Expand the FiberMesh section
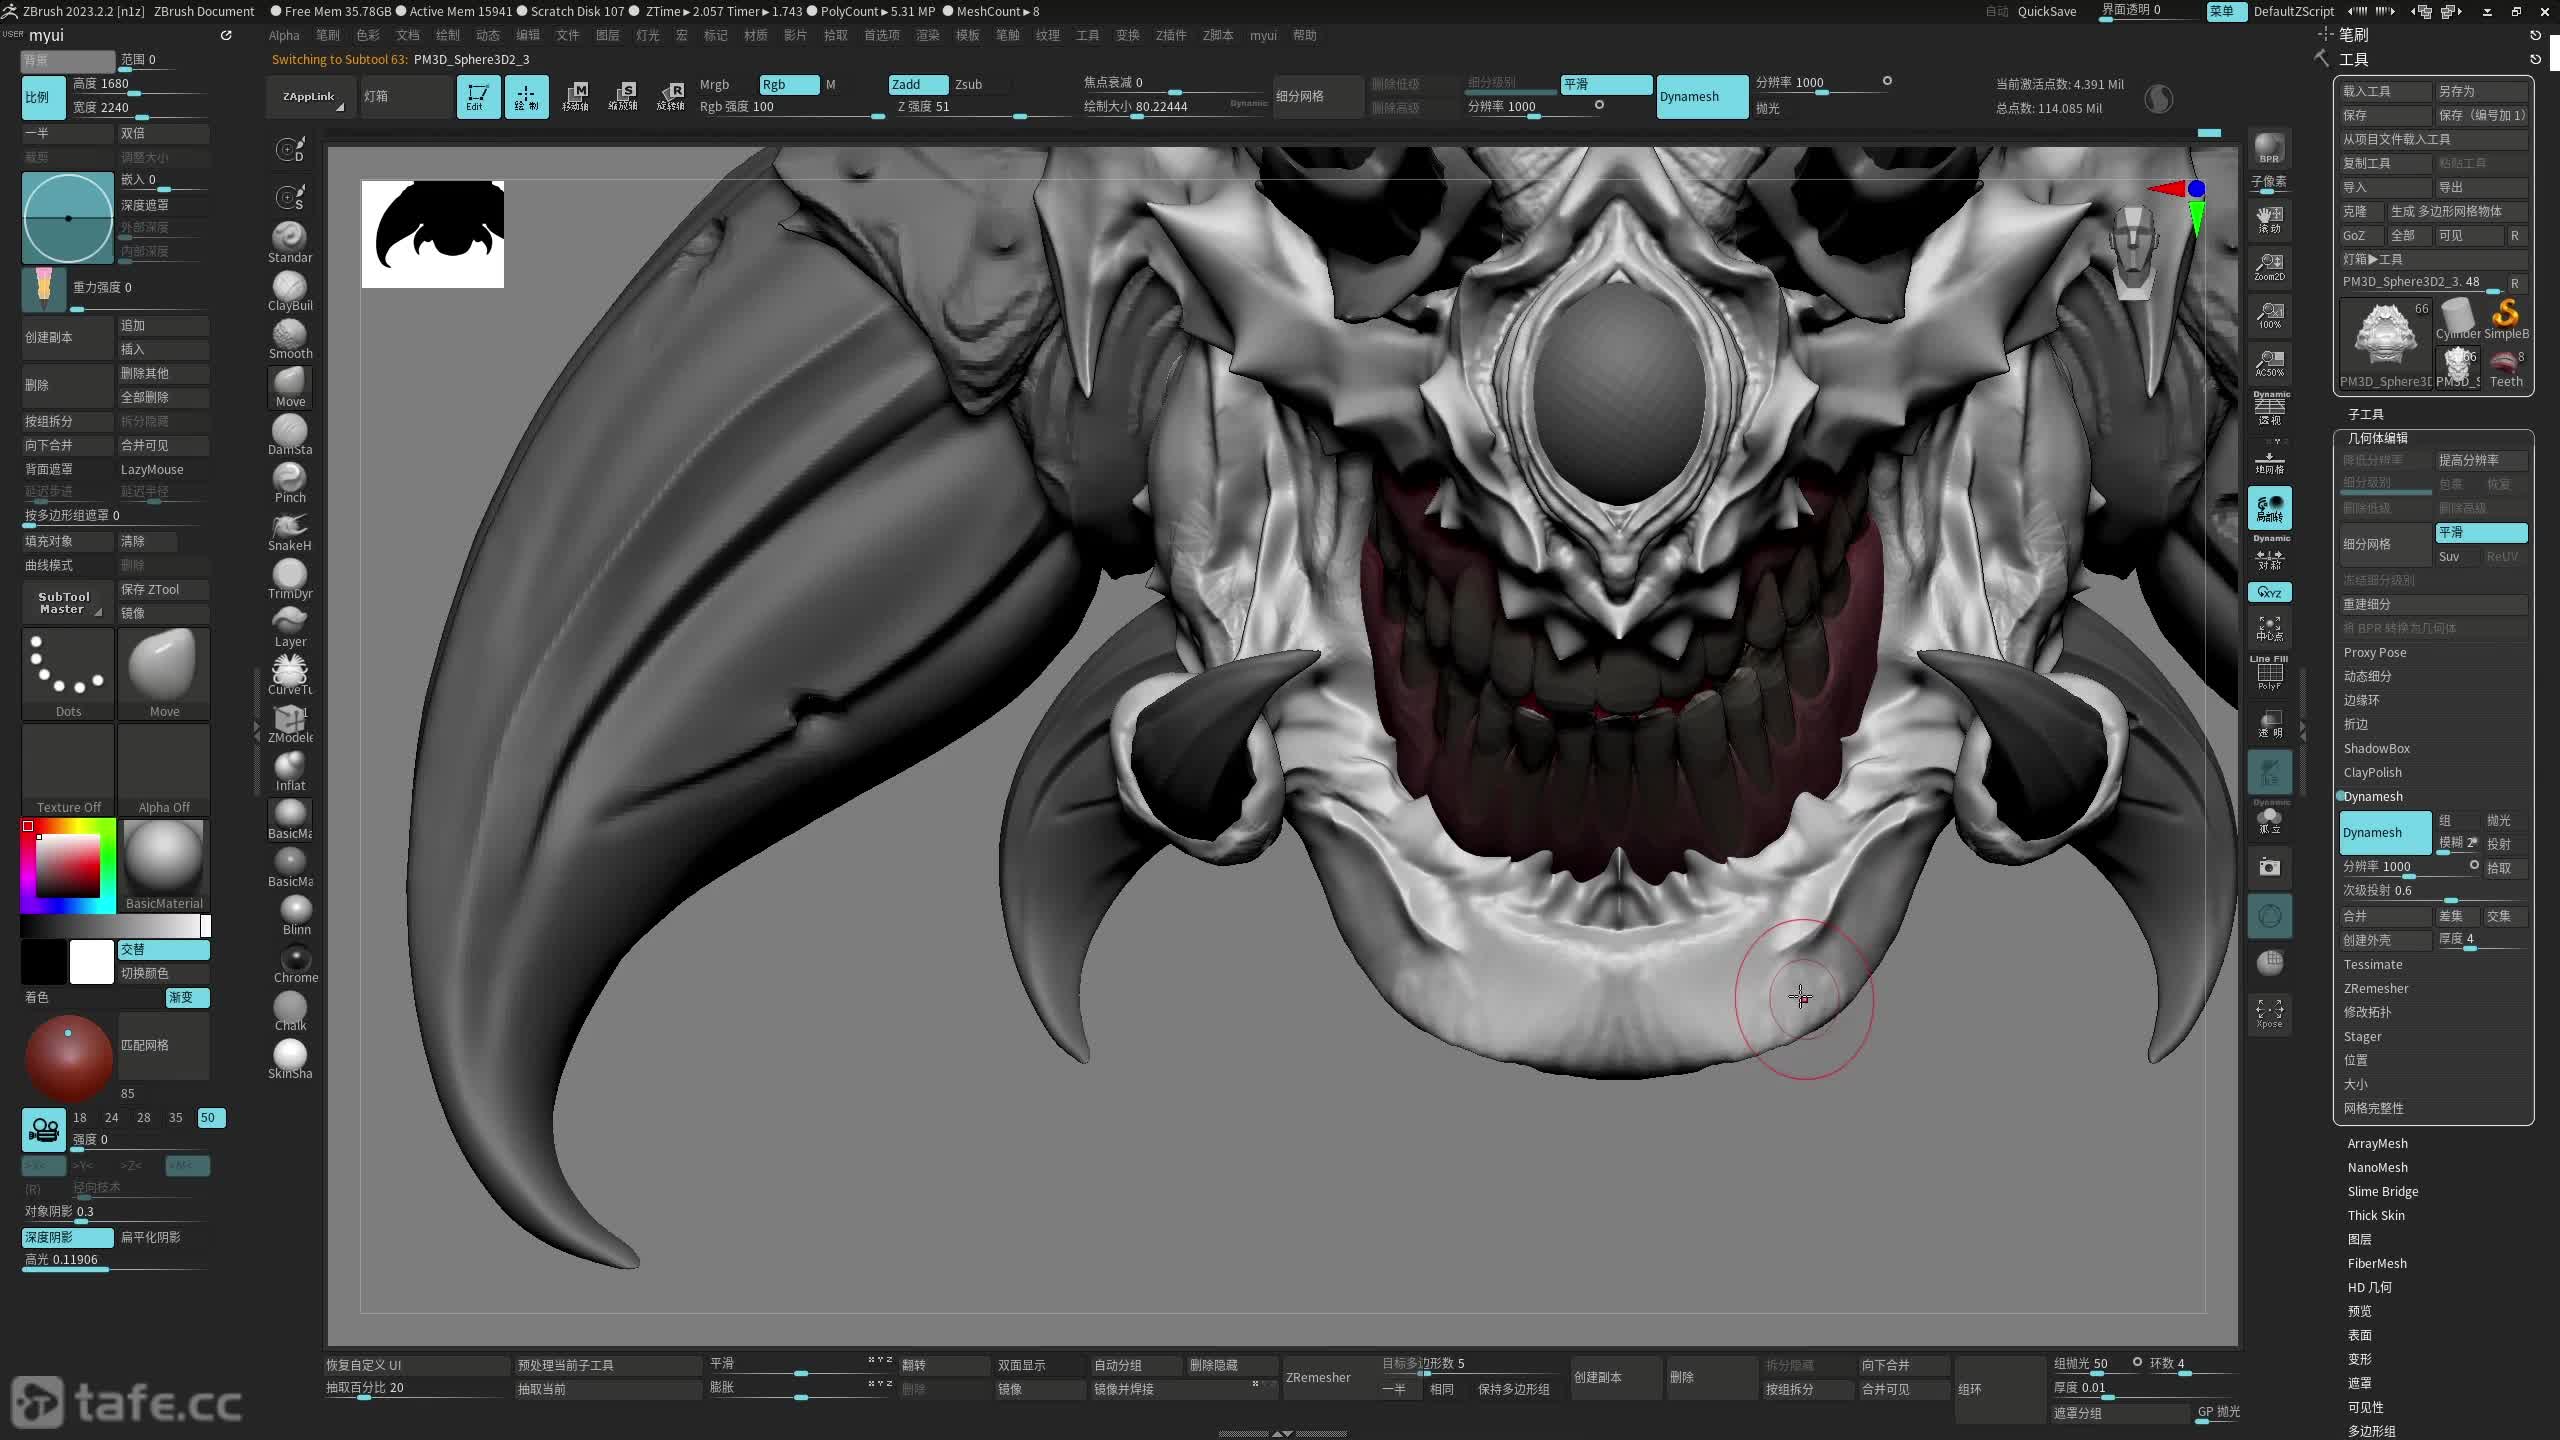Image resolution: width=2560 pixels, height=1440 pixels. pos(2376,1263)
